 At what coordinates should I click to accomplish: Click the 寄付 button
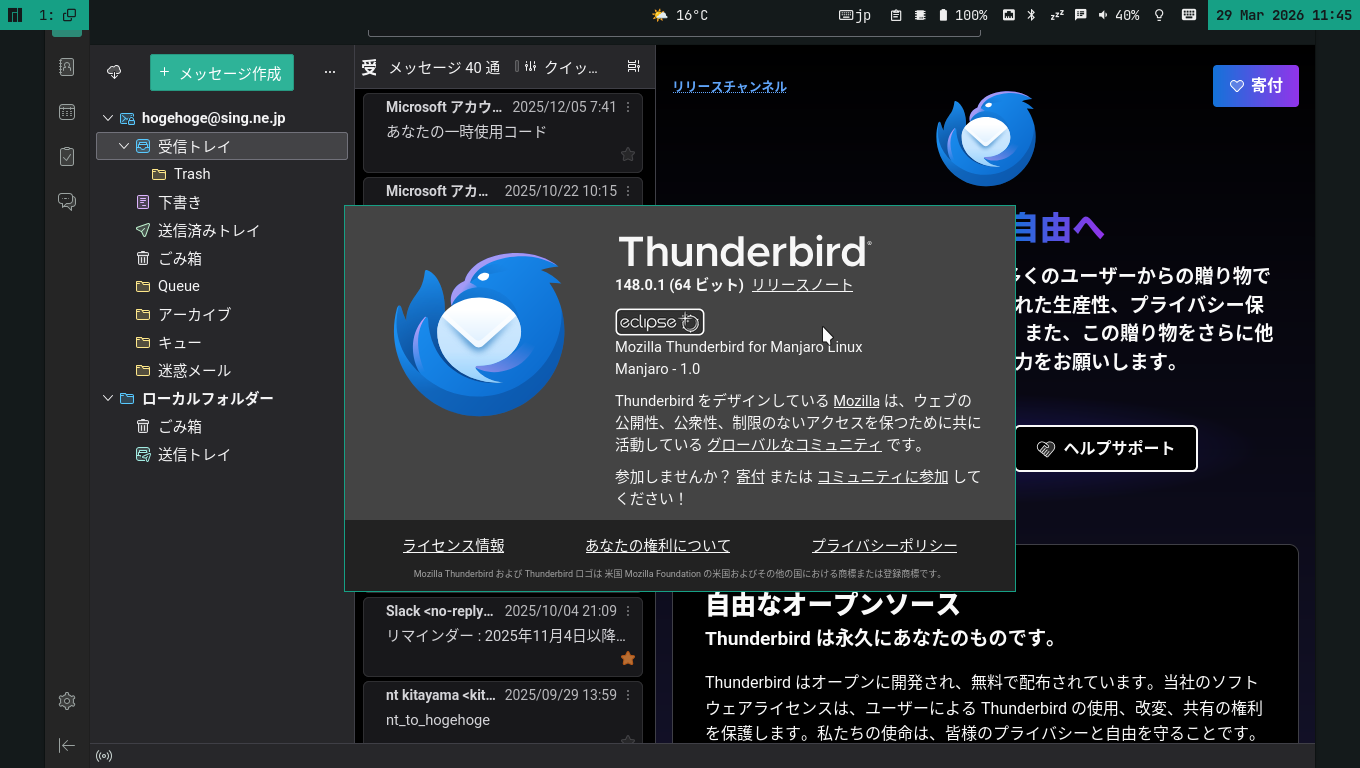click(1255, 86)
